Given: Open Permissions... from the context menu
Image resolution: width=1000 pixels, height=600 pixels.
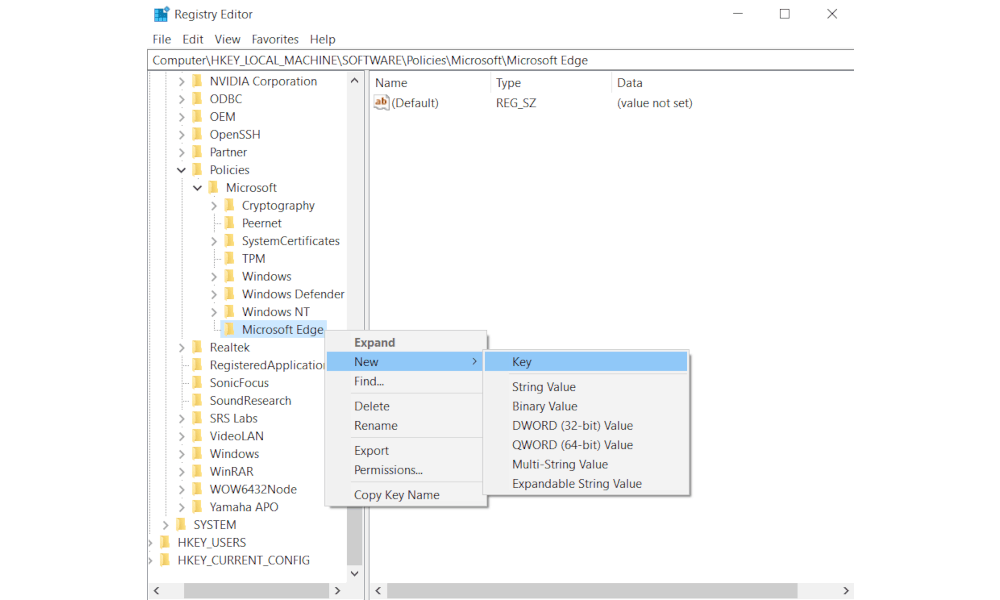Looking at the screenshot, I should 406,470.
